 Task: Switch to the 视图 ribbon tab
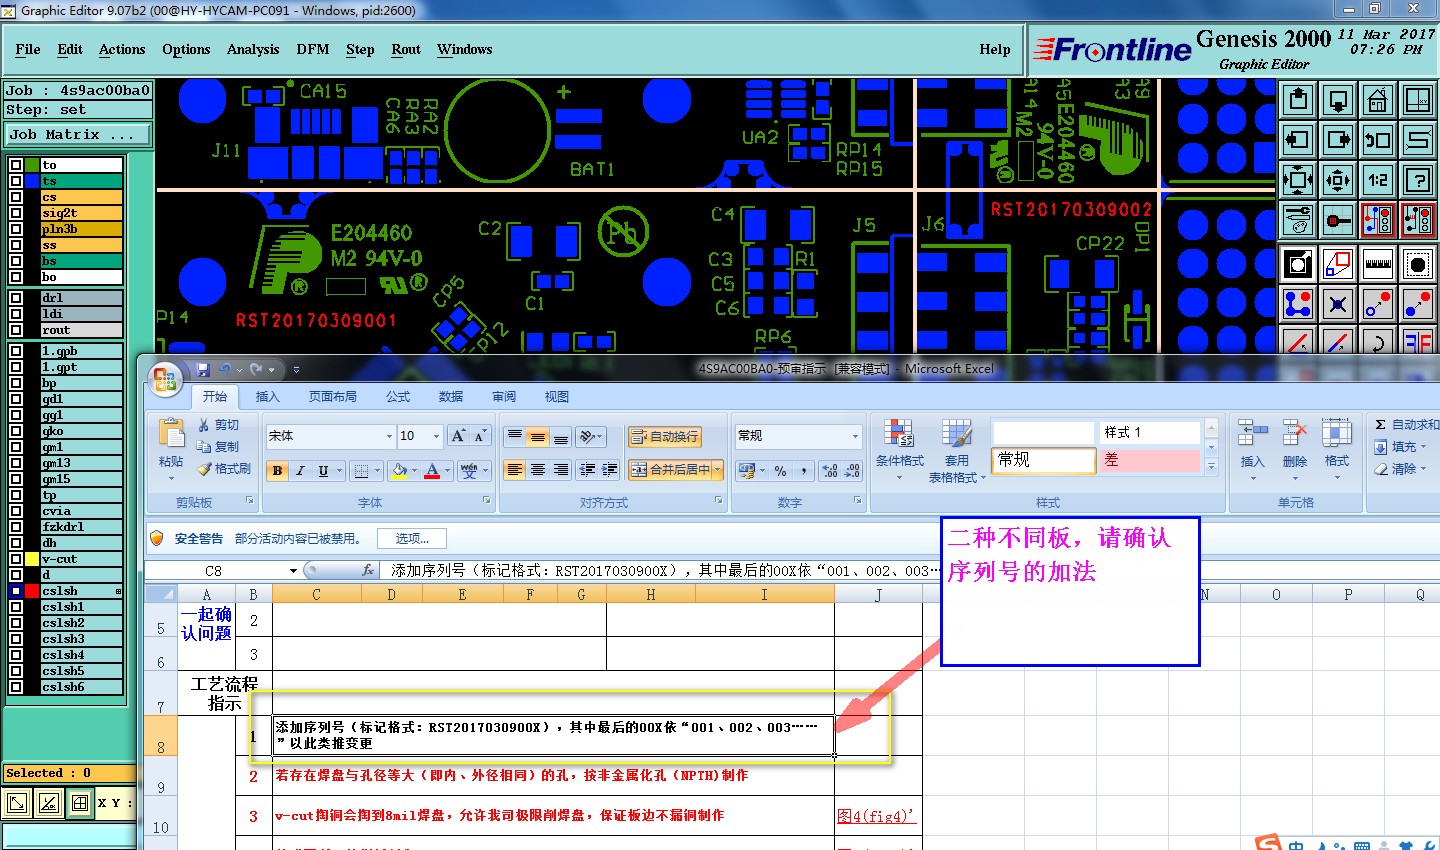(x=556, y=397)
